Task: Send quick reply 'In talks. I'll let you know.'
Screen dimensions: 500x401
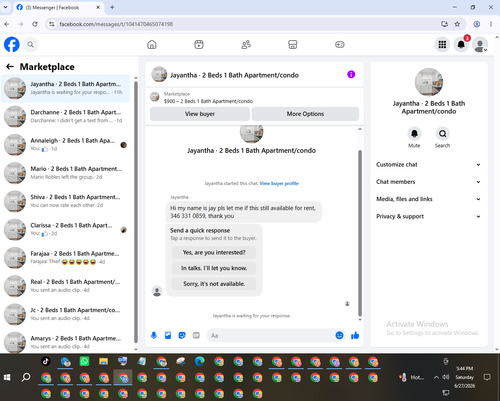Action: (x=214, y=268)
